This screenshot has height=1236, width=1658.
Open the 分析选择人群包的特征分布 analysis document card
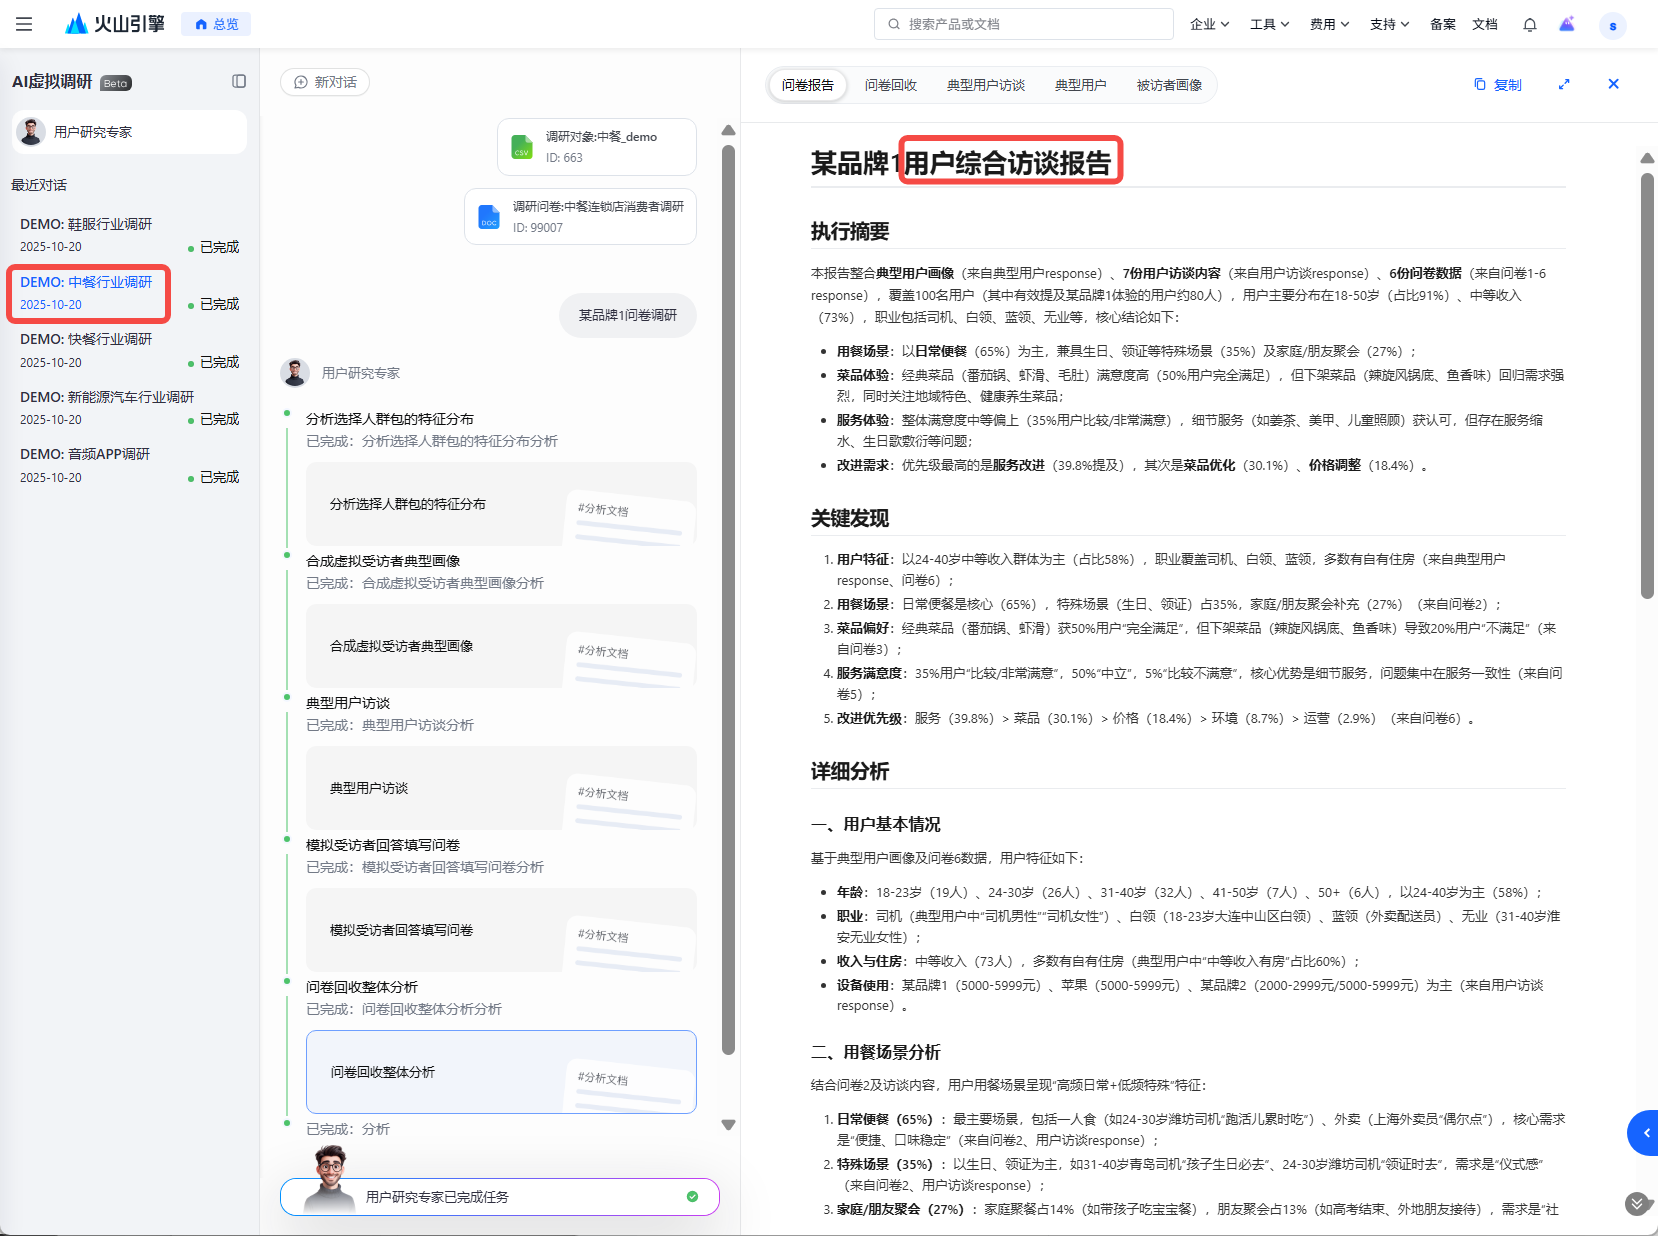pos(501,504)
